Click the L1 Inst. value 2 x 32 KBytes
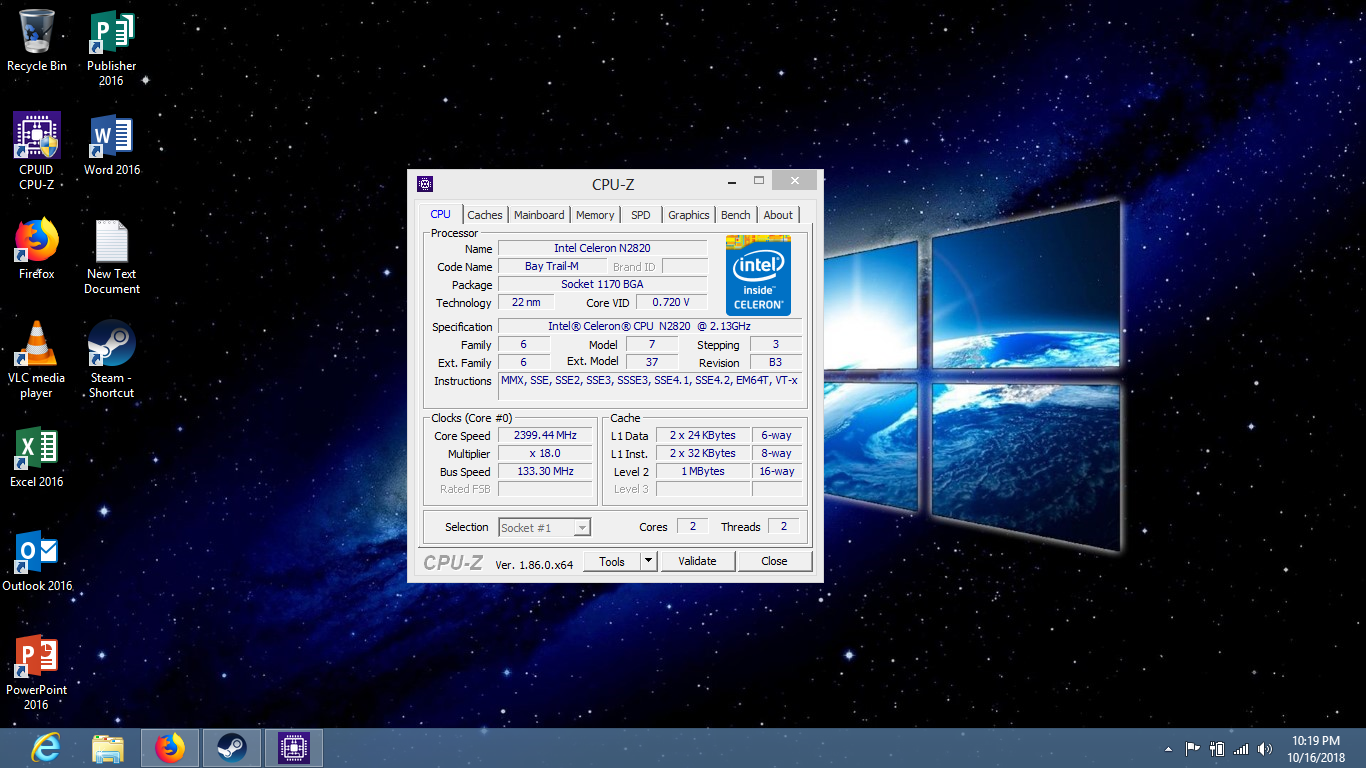The image size is (1366, 768). [703, 453]
